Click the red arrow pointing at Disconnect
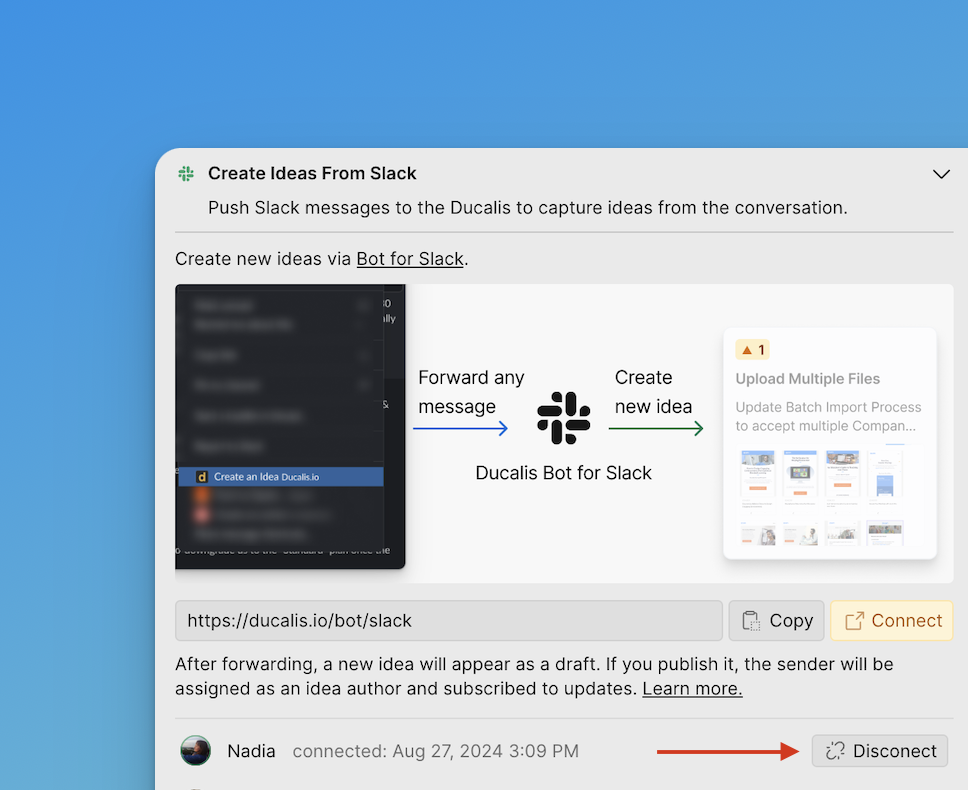This screenshot has height=790, width=968. pyautogui.click(x=728, y=751)
